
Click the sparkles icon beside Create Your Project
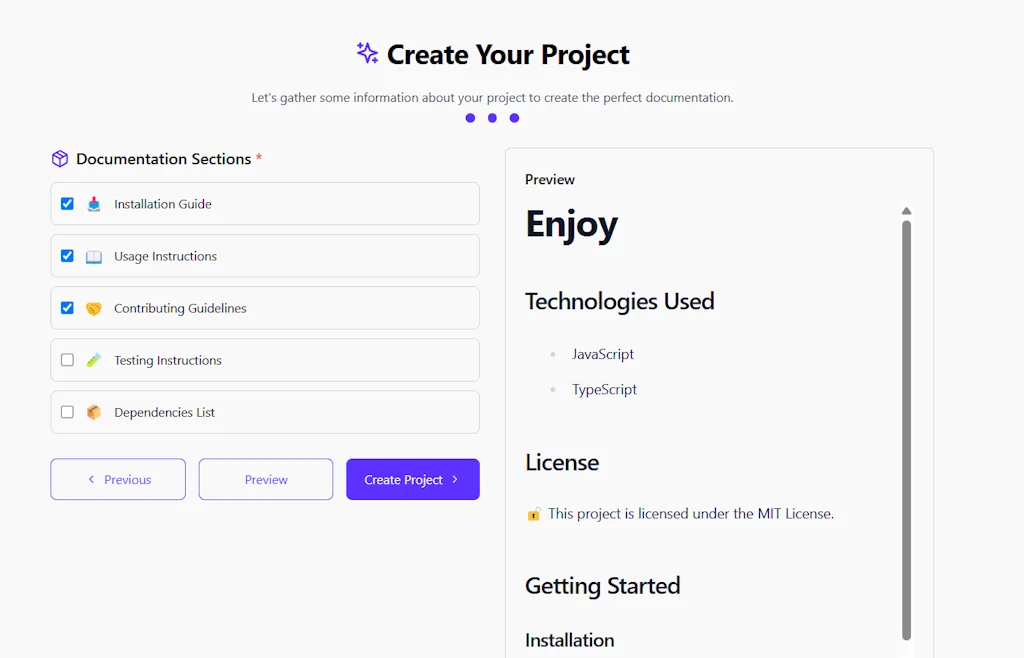click(x=367, y=54)
